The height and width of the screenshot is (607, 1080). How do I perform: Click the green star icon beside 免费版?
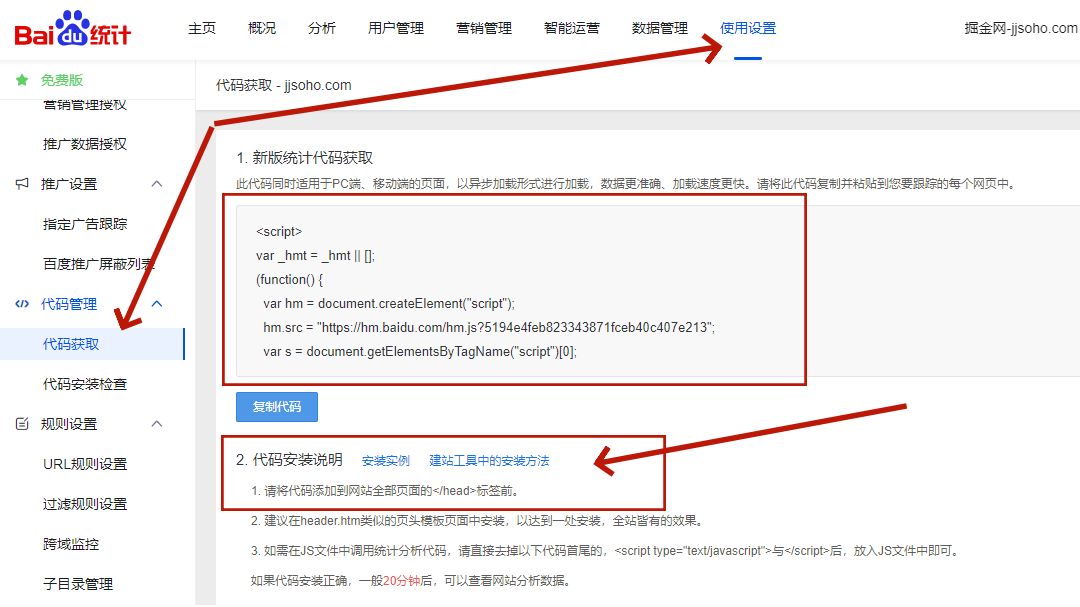[x=22, y=80]
